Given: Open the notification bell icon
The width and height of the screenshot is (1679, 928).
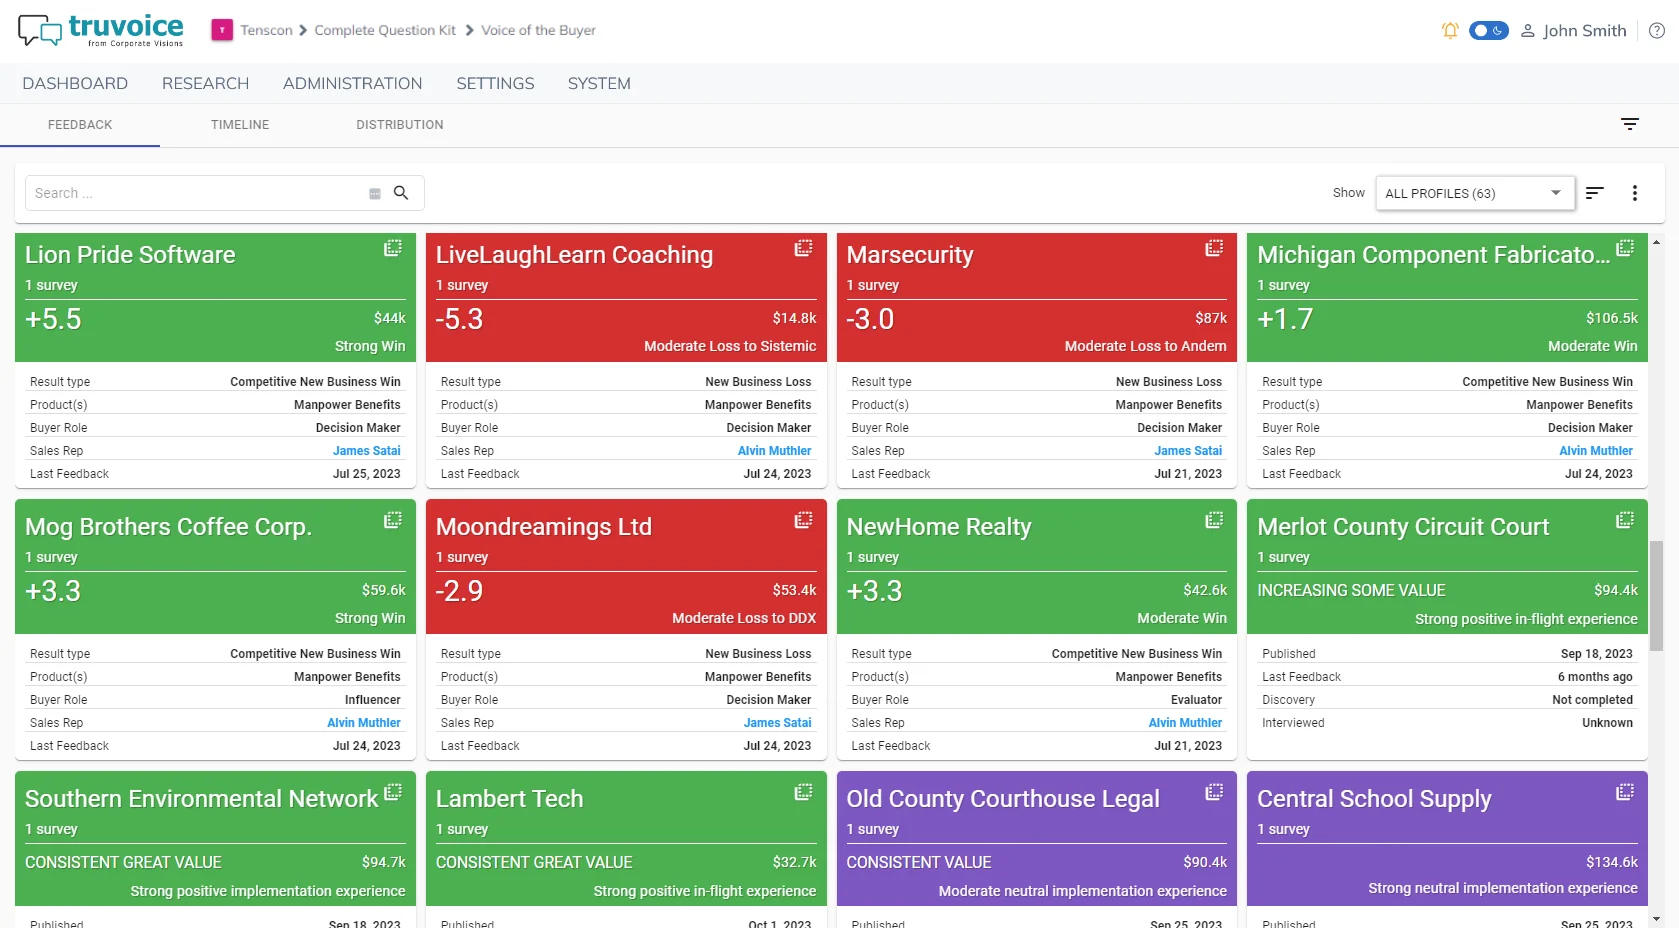Looking at the screenshot, I should [1450, 31].
